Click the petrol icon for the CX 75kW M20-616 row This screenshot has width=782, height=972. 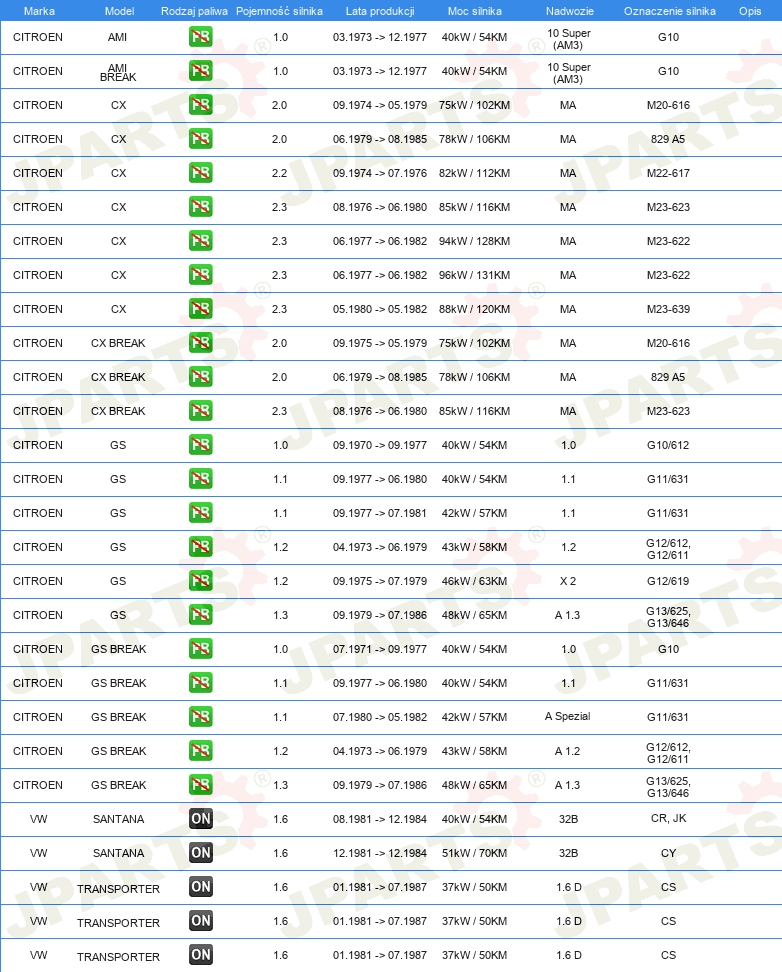pyautogui.click(x=200, y=105)
